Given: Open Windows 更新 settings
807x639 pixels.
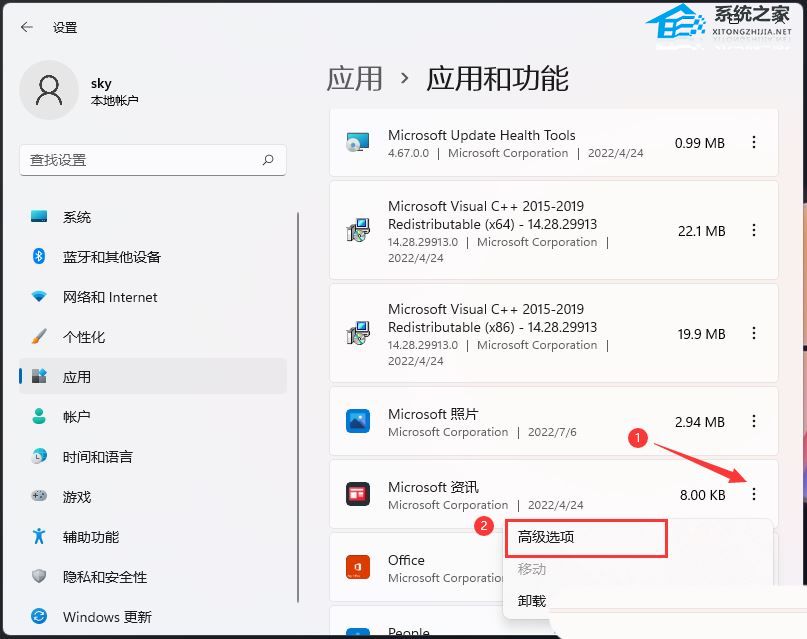Looking at the screenshot, I should pos(153,616).
